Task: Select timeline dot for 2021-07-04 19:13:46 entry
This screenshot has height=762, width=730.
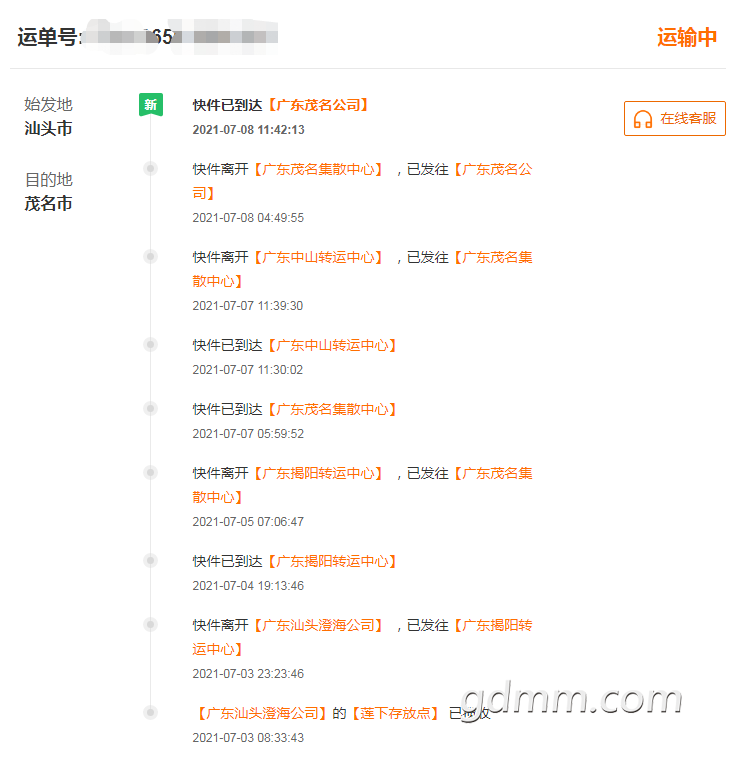Action: 151,560
